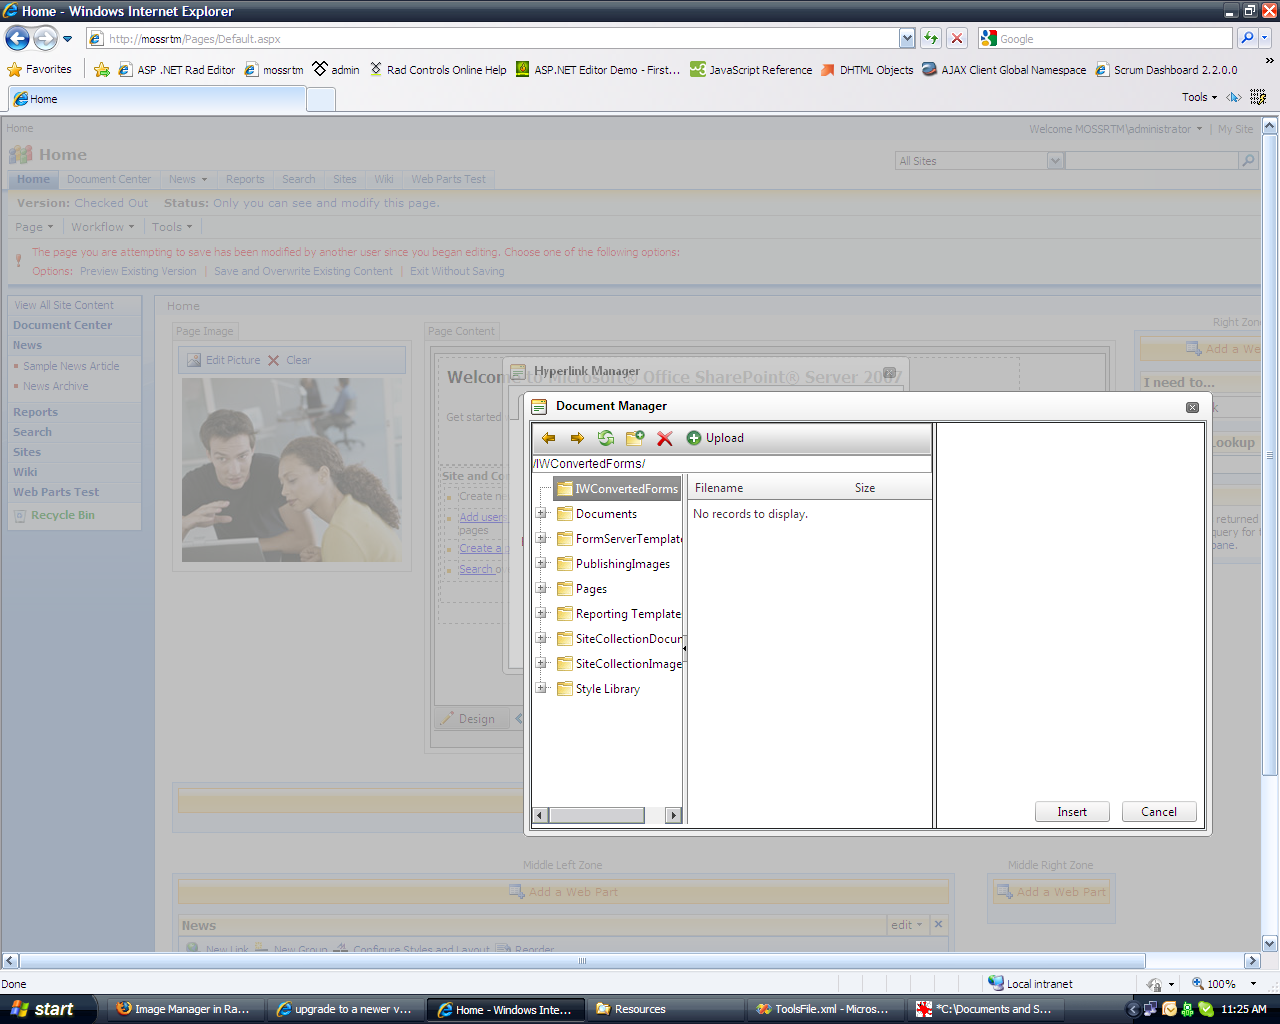
Task: Switch to Image Manager taskbar window
Action: 184,1009
